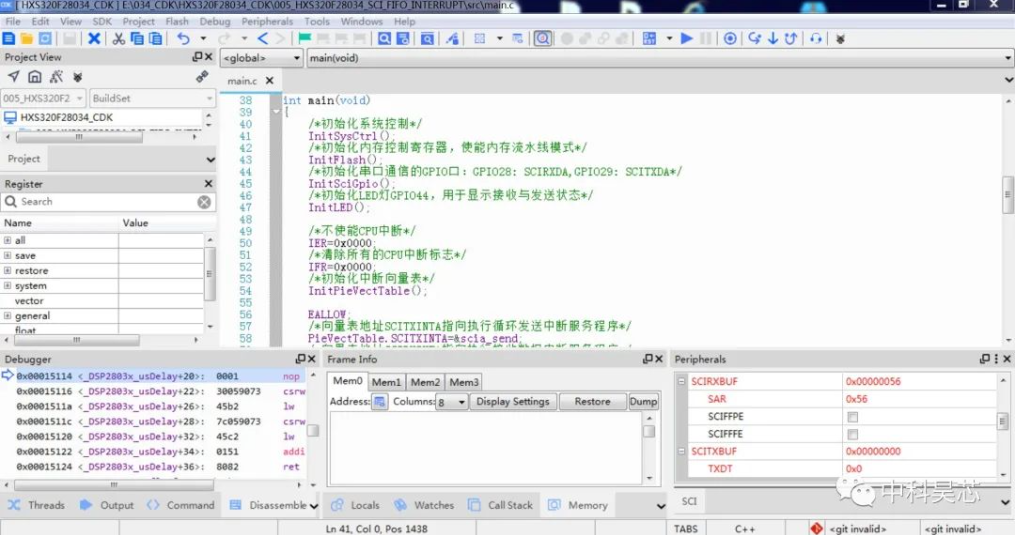Collapse the SCITXBUF peripheral node
This screenshot has height=535, width=1015.
(x=682, y=451)
